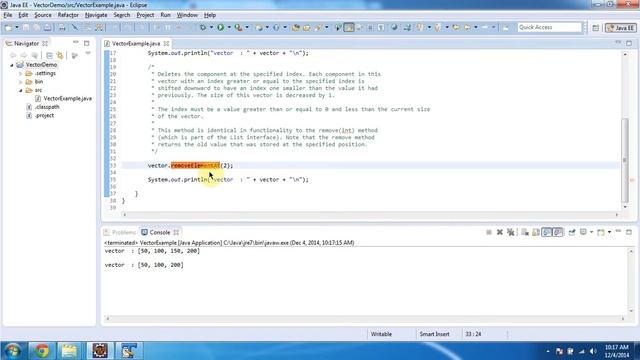The width and height of the screenshot is (640, 360).
Task: Click the Back navigation arrow in toolbar
Action: (467, 27)
